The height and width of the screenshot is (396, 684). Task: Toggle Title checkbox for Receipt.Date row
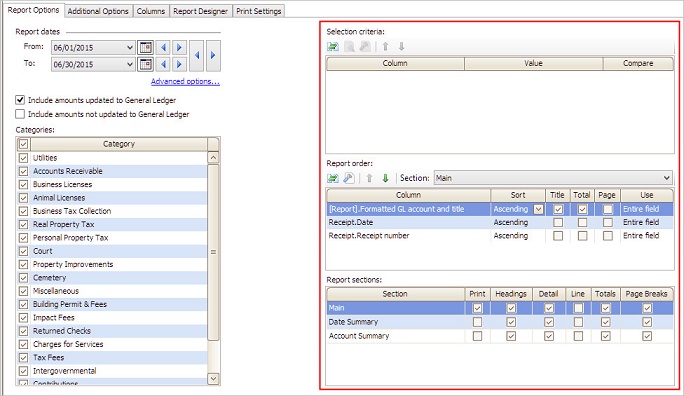tap(558, 222)
